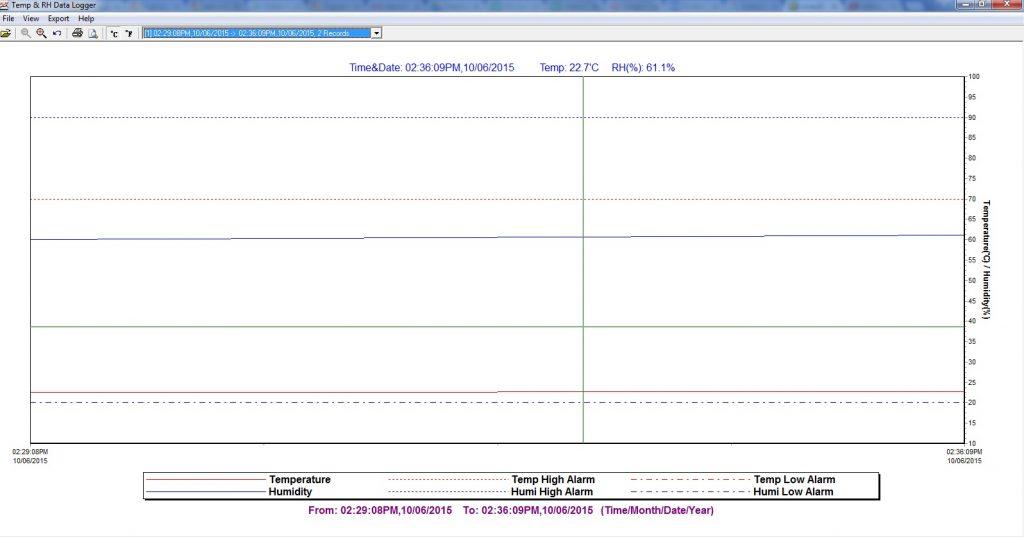Click the zoom in magnifier icon

point(41,33)
